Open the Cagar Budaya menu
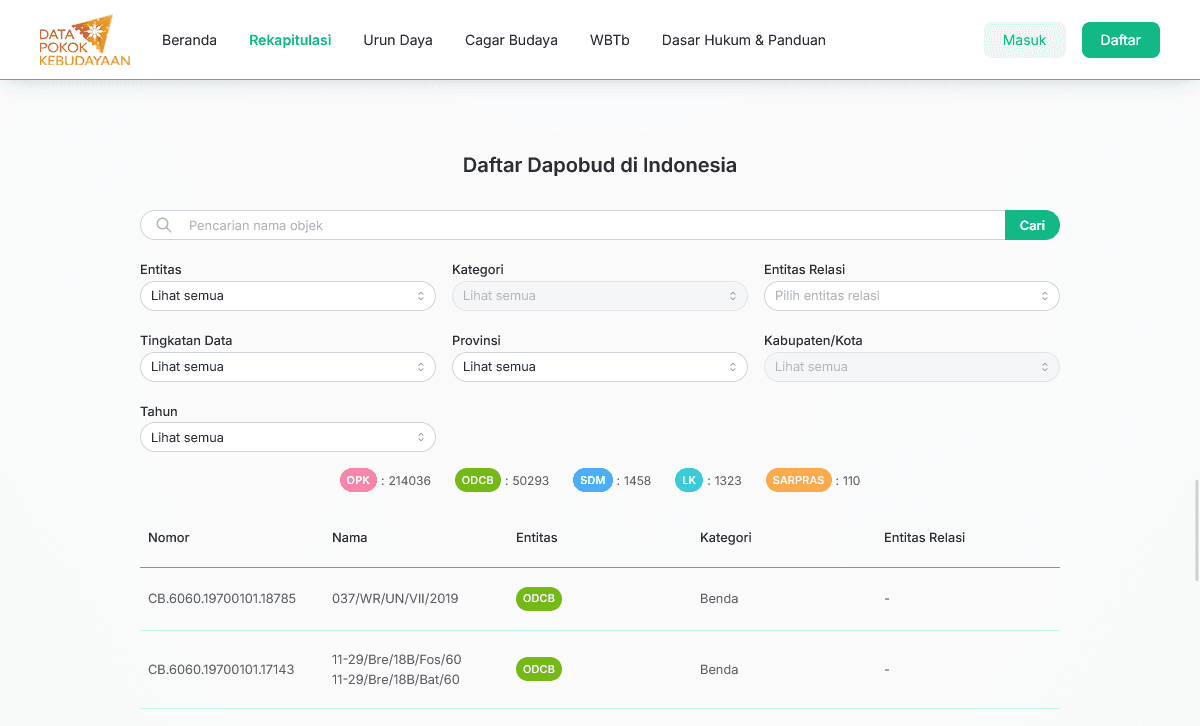Viewport: 1200px width, 726px height. coord(511,41)
